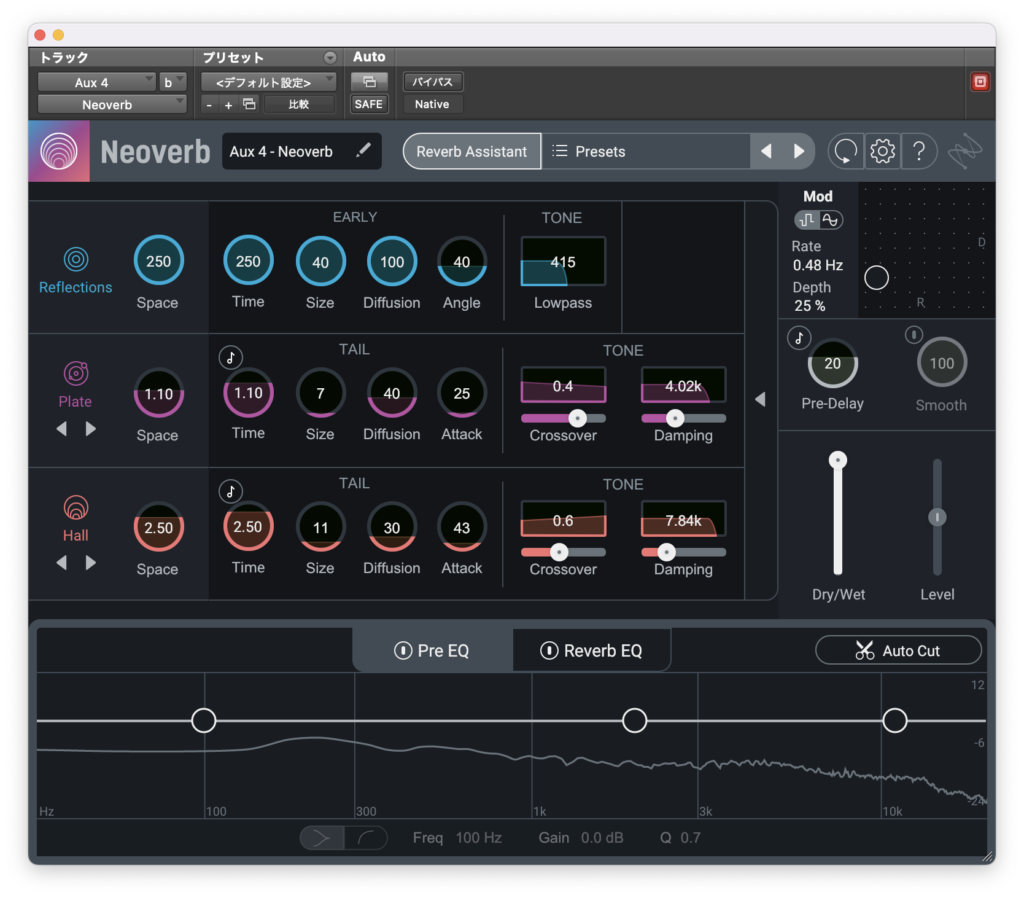Click the Plate reverb engine icon

(76, 373)
